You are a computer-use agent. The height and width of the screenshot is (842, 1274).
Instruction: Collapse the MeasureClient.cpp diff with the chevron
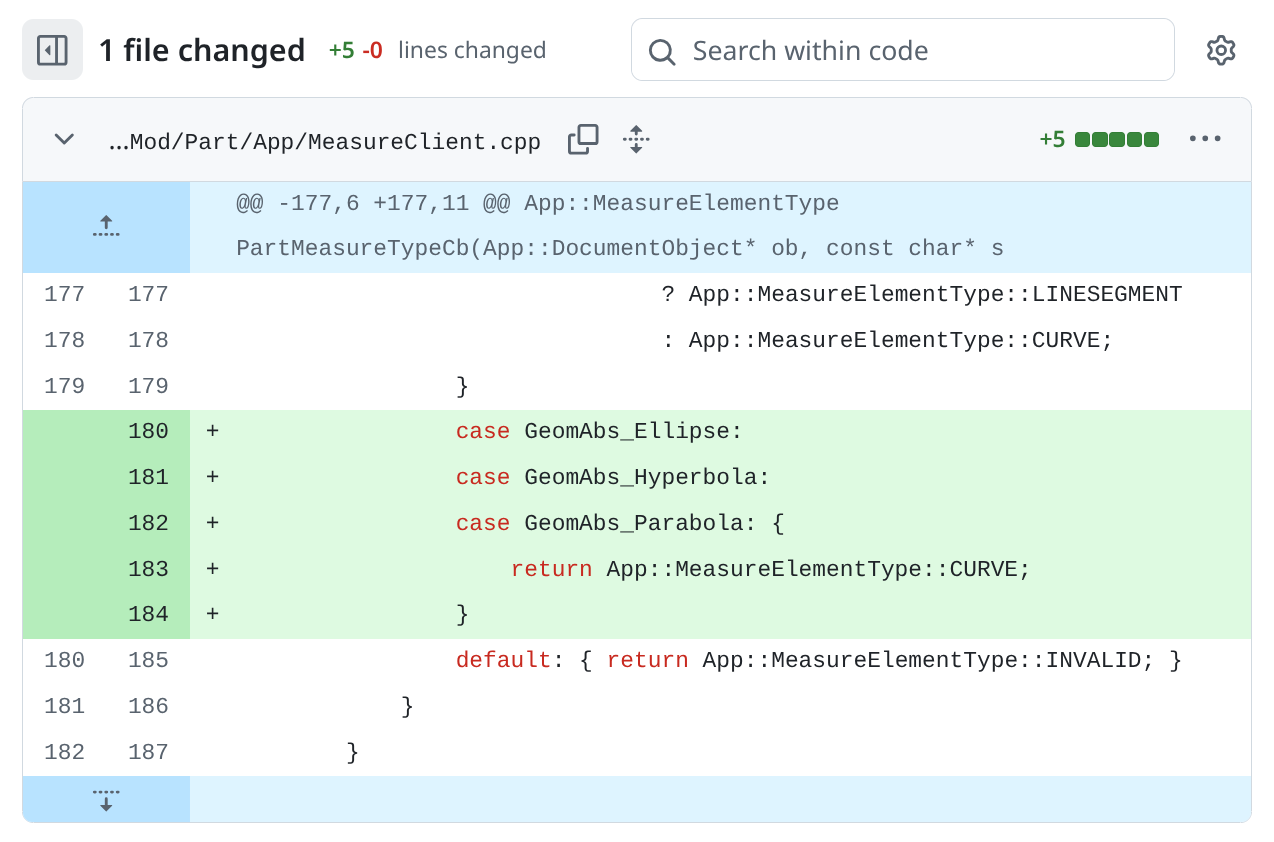coord(64,140)
